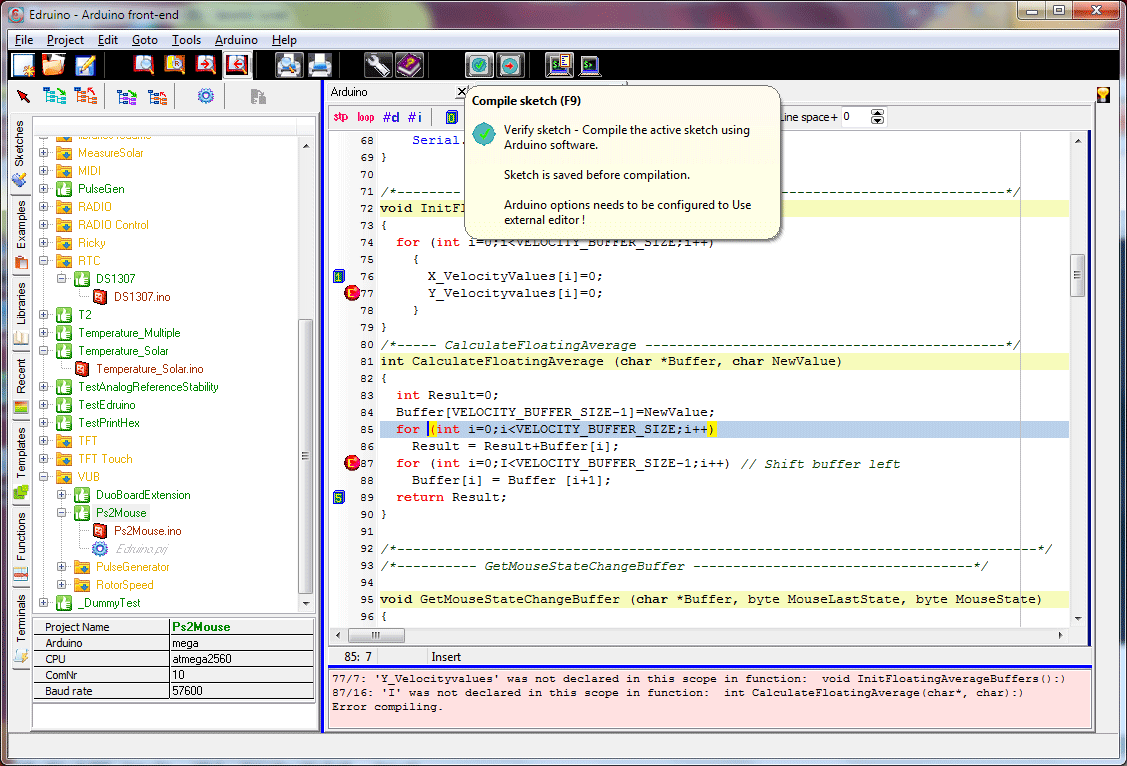The height and width of the screenshot is (766, 1127).
Task: Click the purple tree icon with green arrow
Action: tap(127, 96)
